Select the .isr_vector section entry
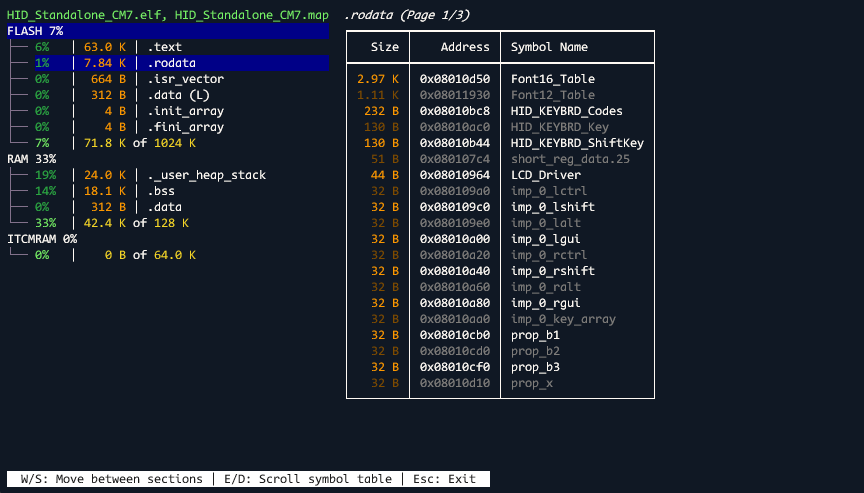This screenshot has width=864, height=493. [x=185, y=79]
